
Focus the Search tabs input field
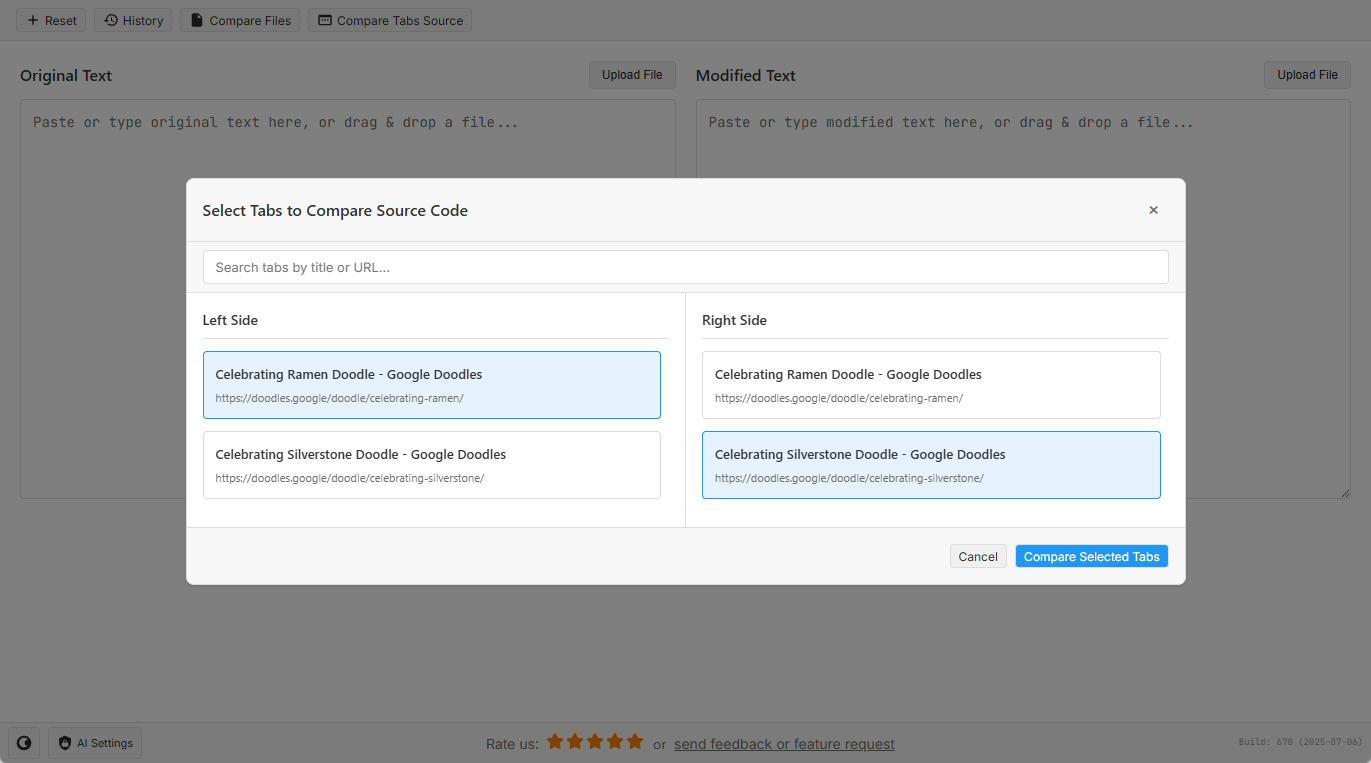[x=685, y=267]
